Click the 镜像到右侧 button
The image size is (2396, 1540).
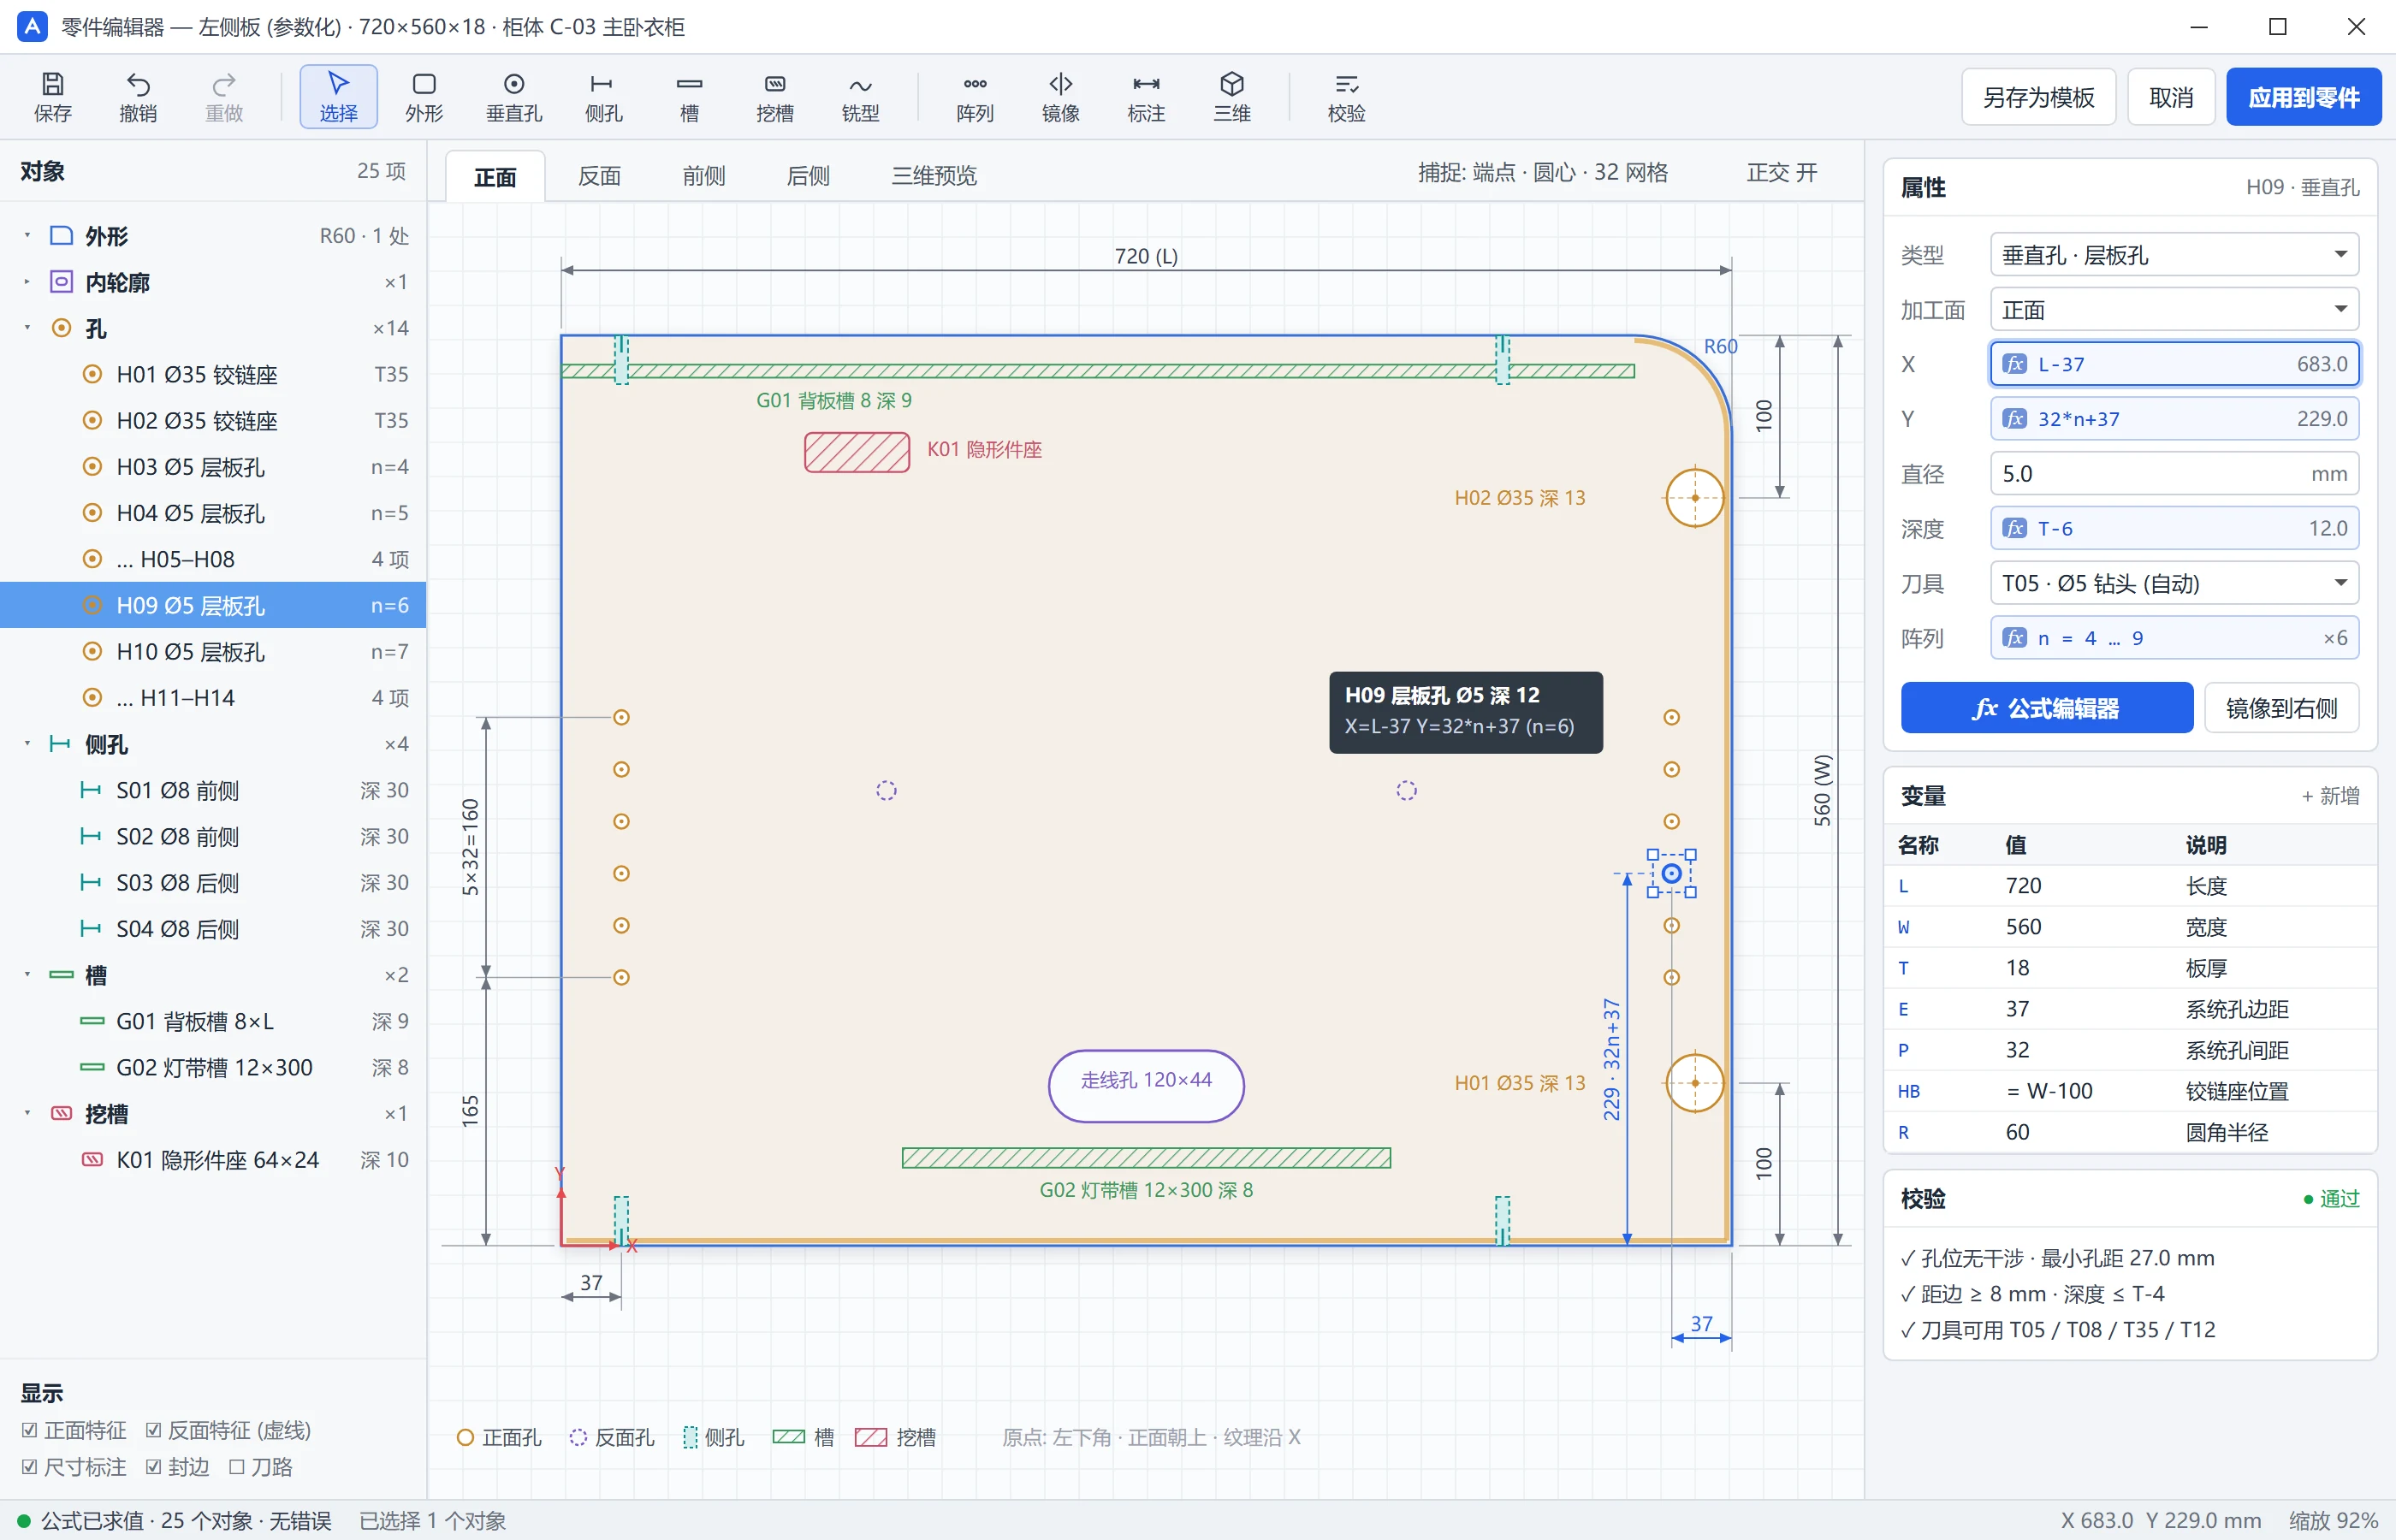click(2281, 708)
